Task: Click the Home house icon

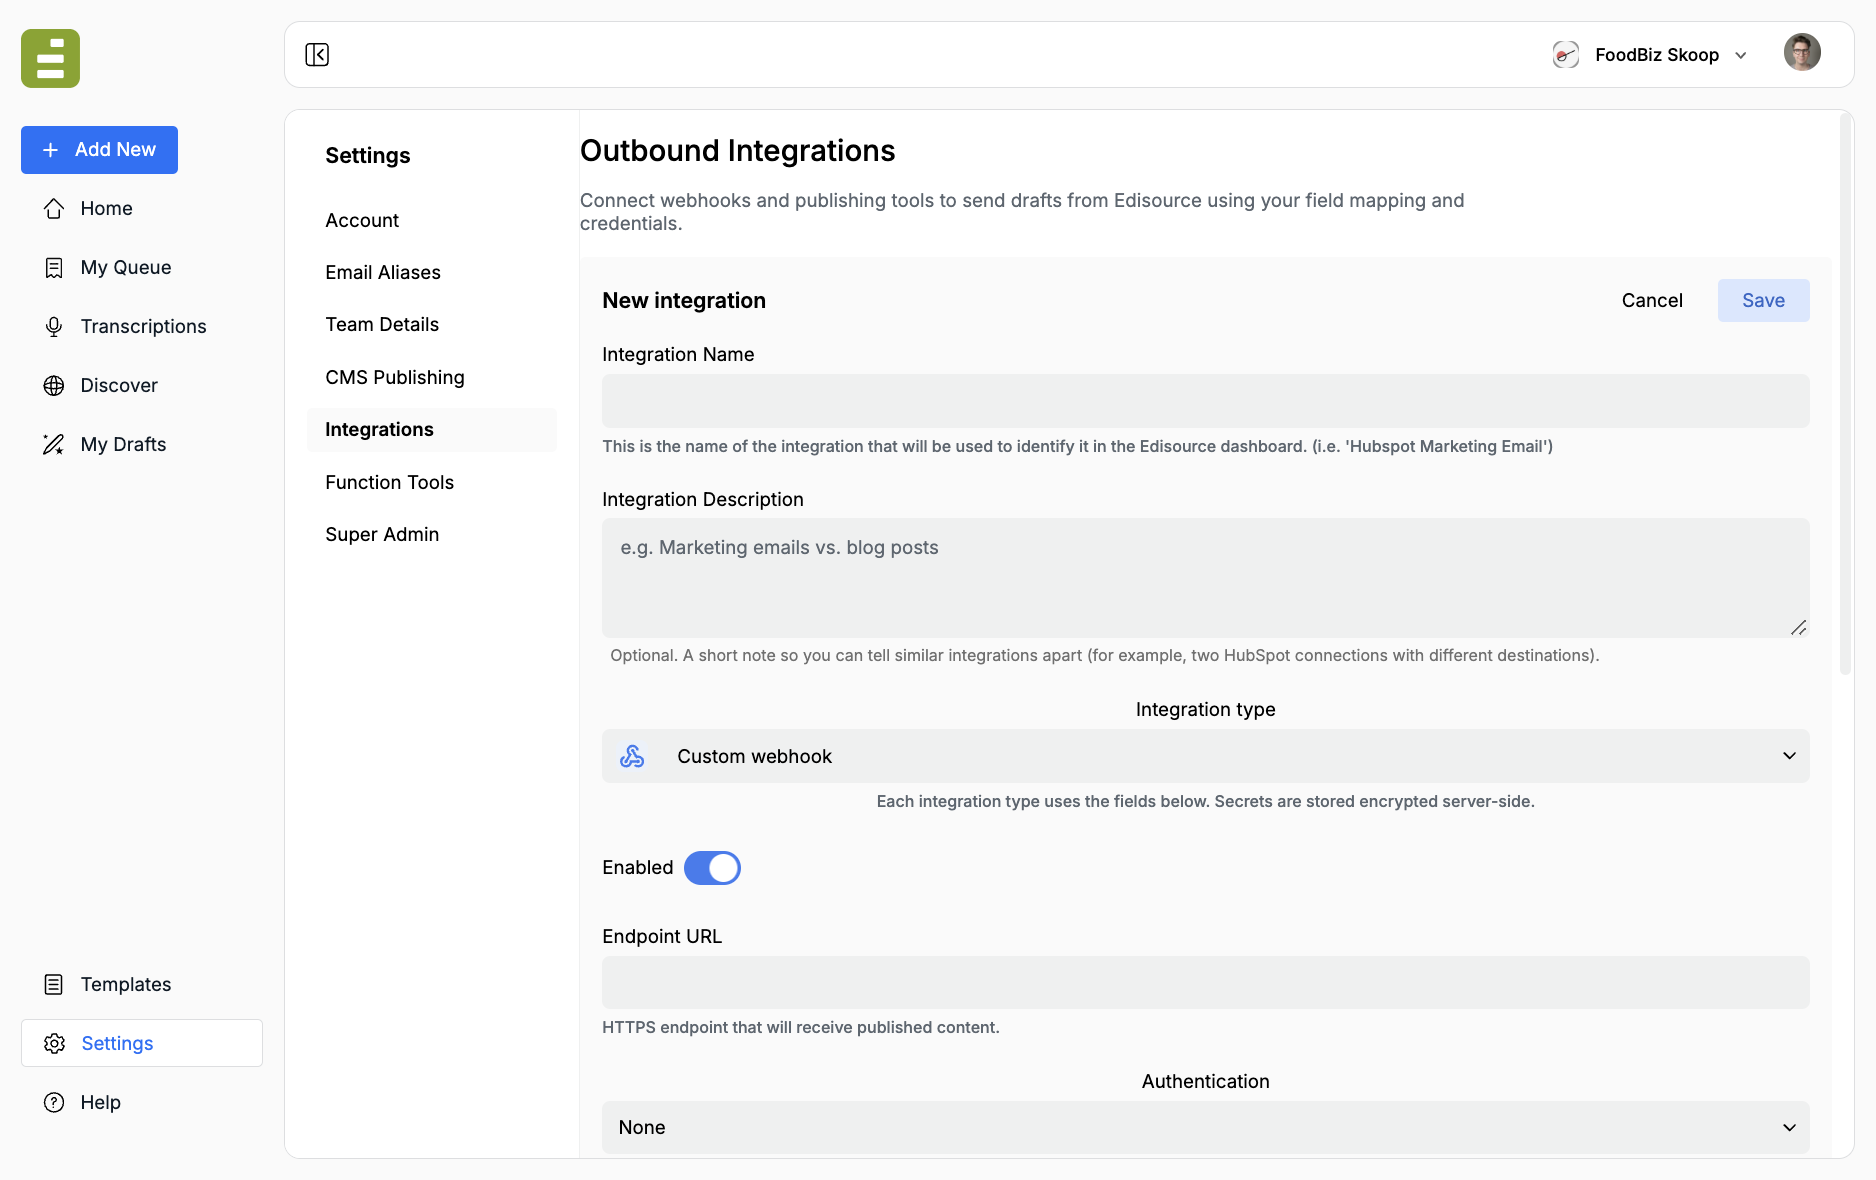Action: 54,208
